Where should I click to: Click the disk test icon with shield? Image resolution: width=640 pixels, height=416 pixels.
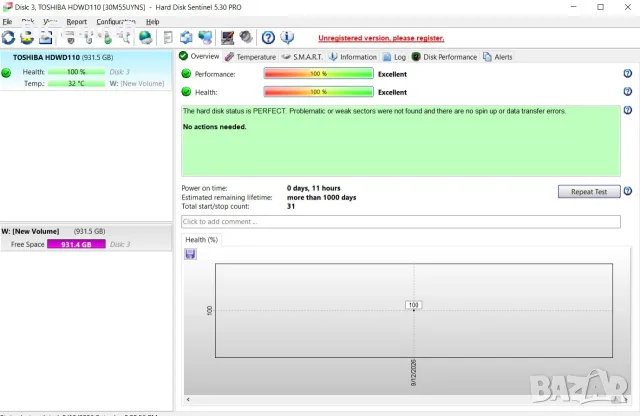[70, 38]
